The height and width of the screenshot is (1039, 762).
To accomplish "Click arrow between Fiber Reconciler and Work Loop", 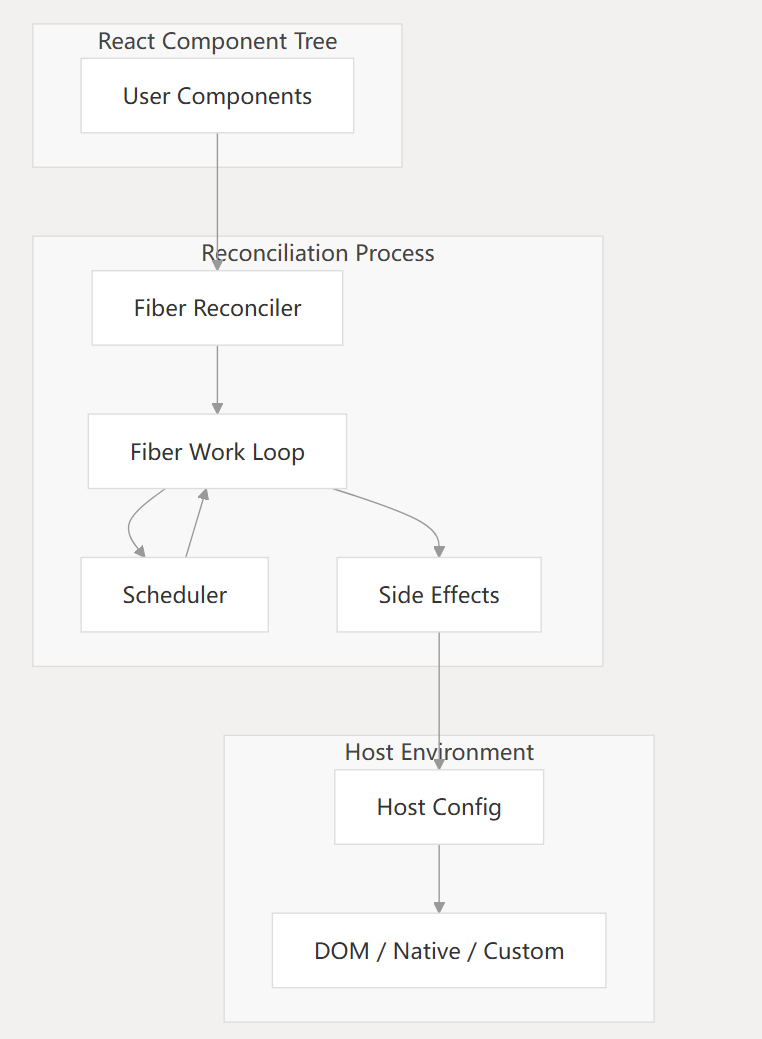I will click(x=217, y=380).
